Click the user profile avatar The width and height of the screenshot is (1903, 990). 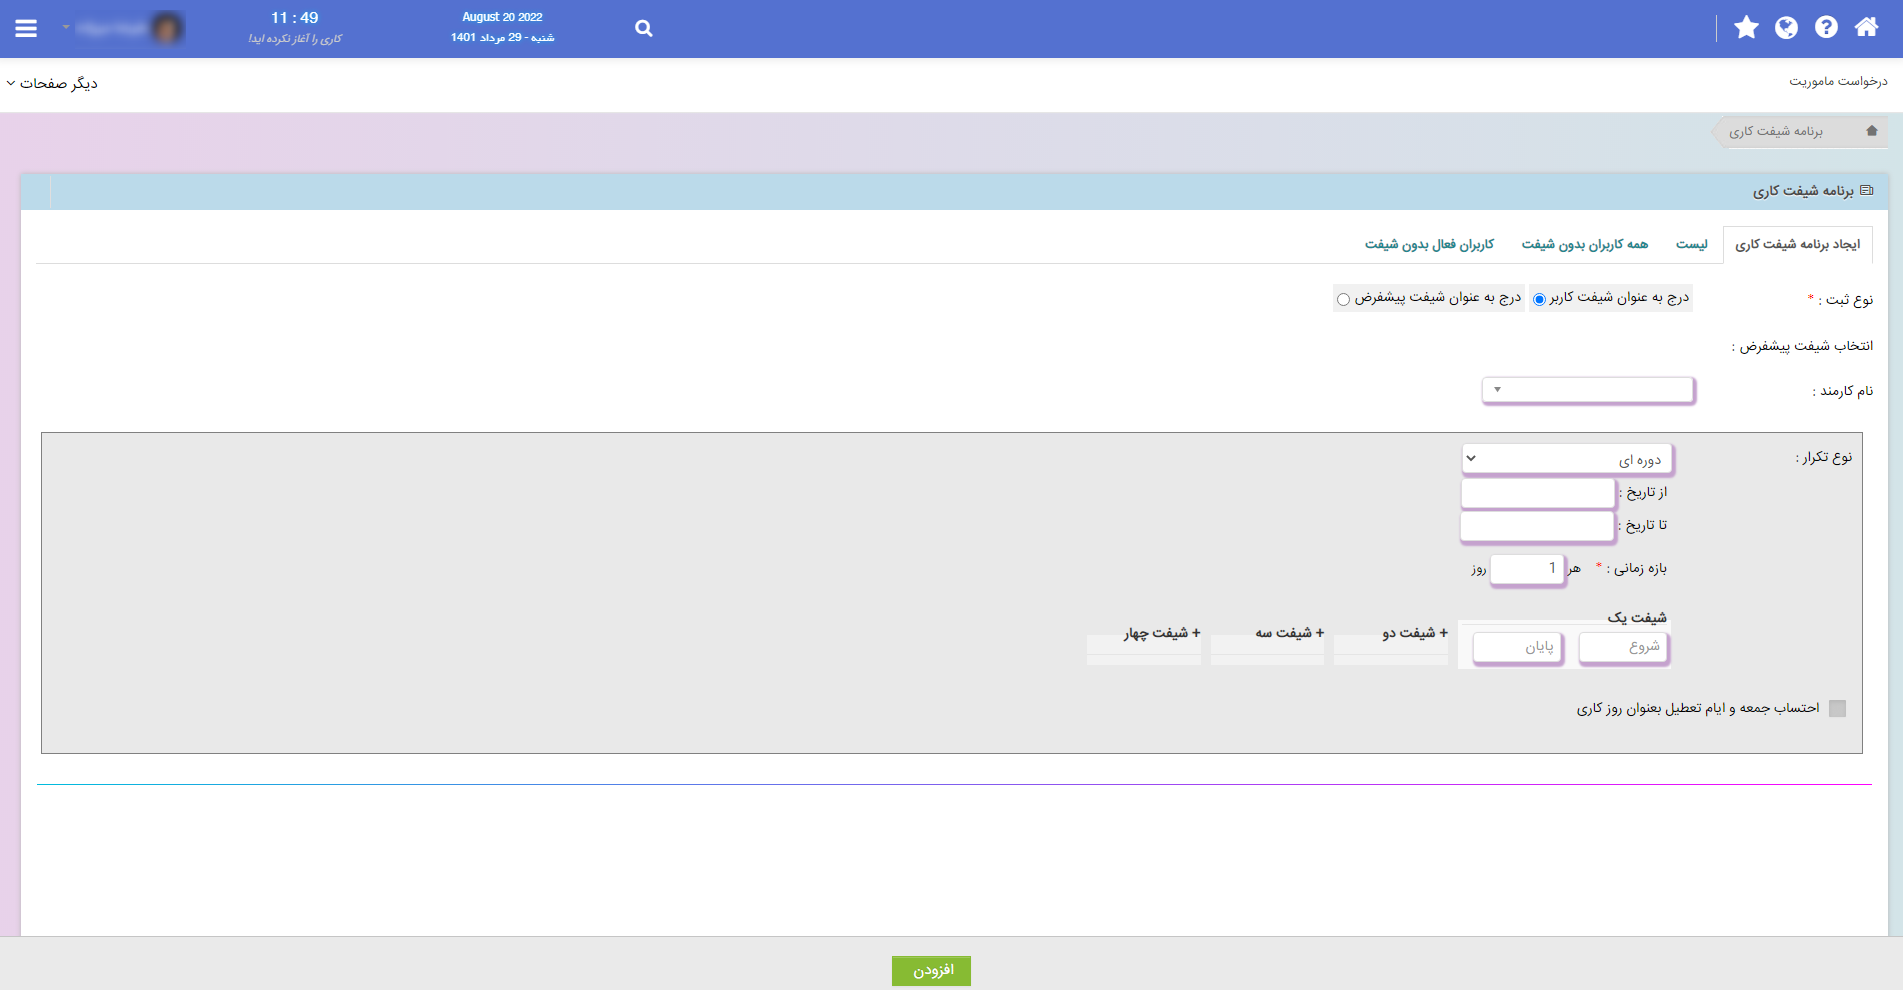point(168,28)
